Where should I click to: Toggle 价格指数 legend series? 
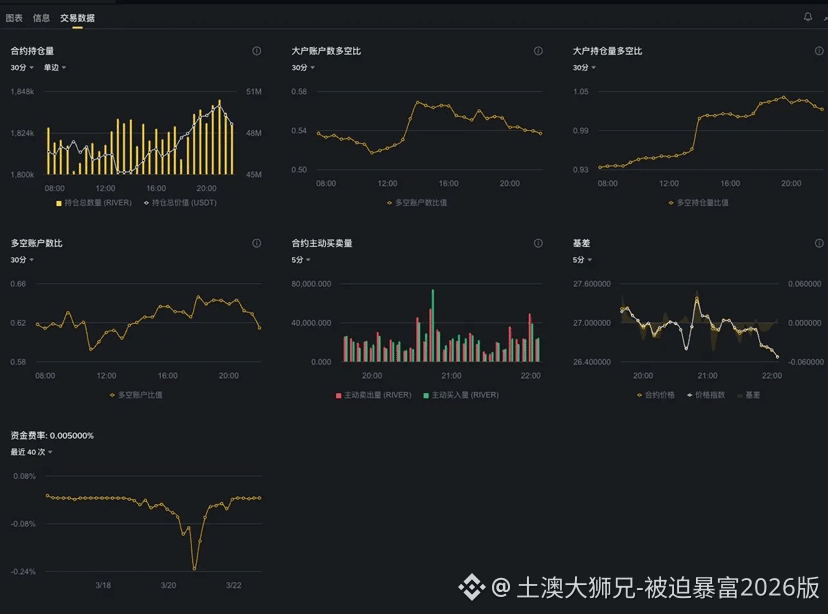tap(705, 395)
